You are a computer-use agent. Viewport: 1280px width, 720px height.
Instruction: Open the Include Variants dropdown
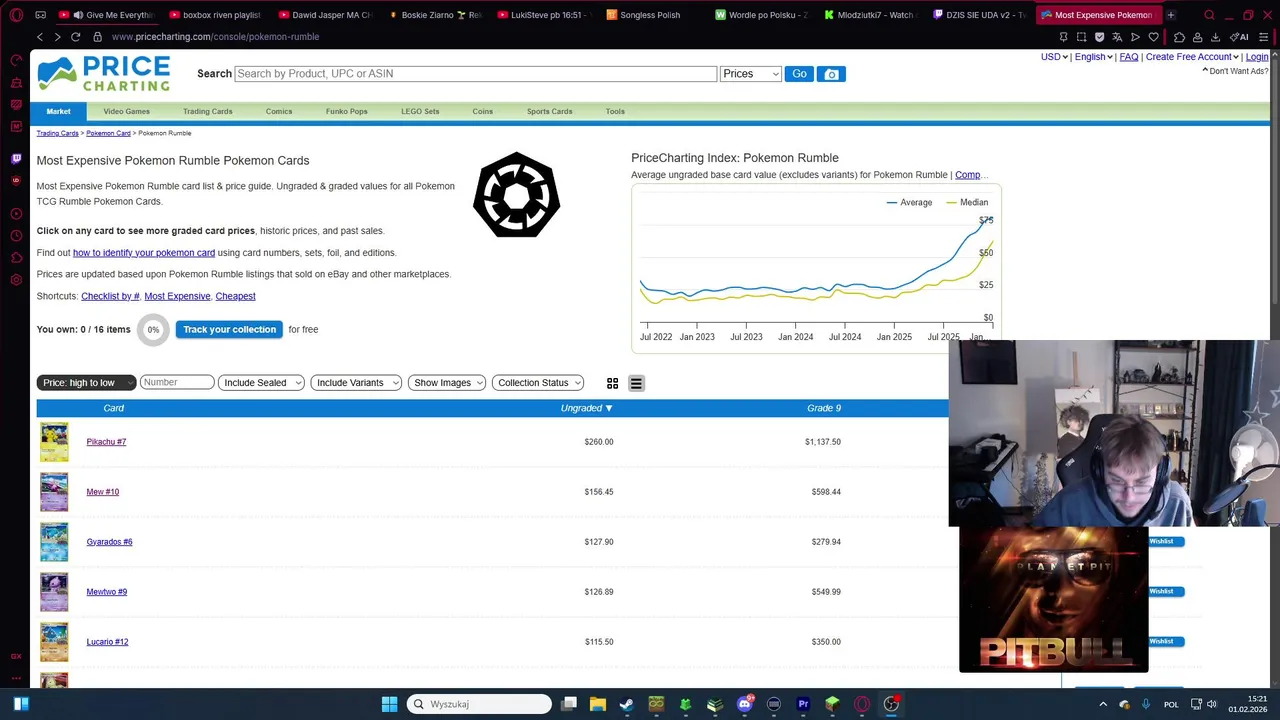356,383
